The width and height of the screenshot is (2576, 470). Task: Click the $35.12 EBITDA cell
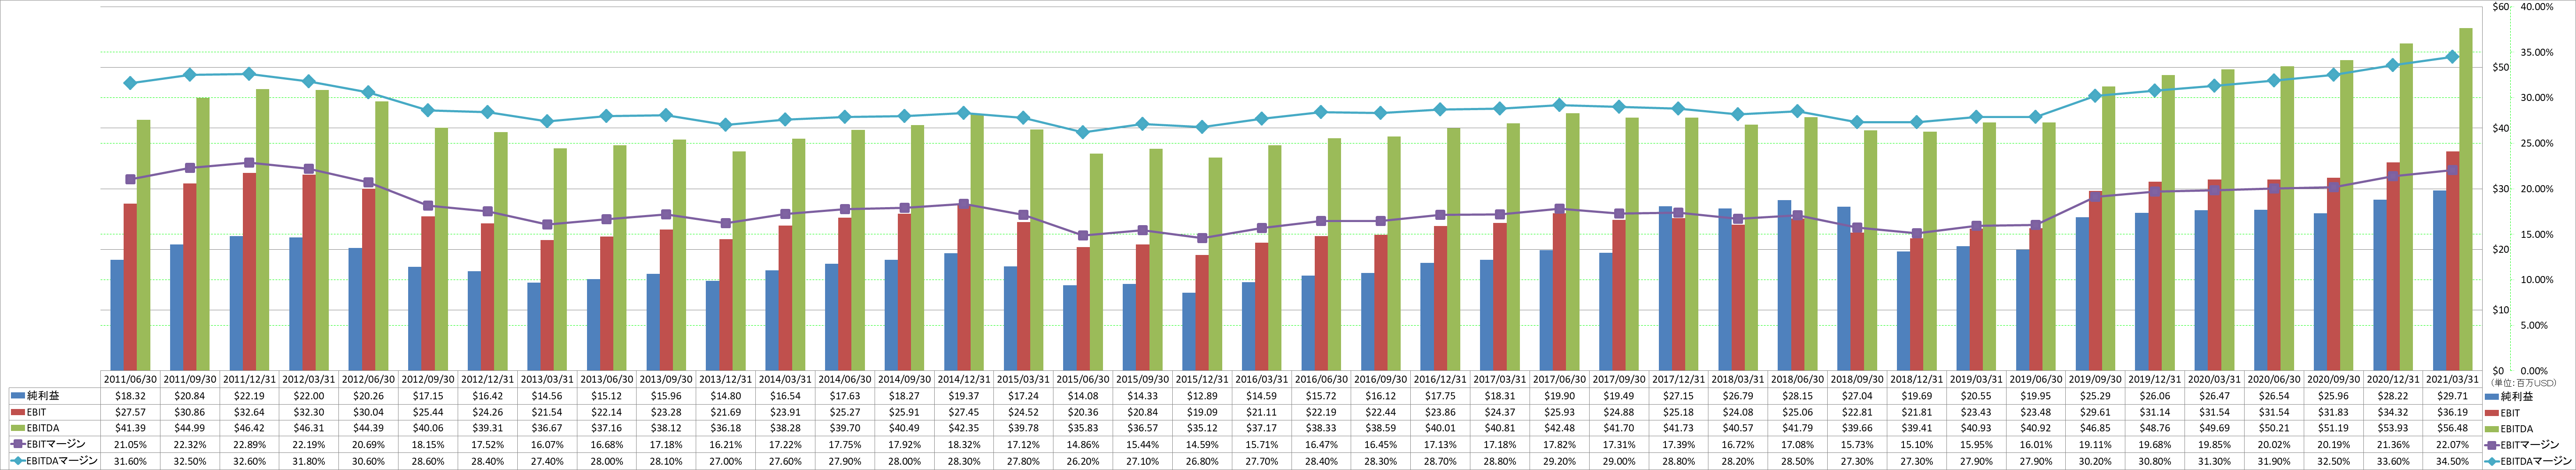(x=1202, y=428)
